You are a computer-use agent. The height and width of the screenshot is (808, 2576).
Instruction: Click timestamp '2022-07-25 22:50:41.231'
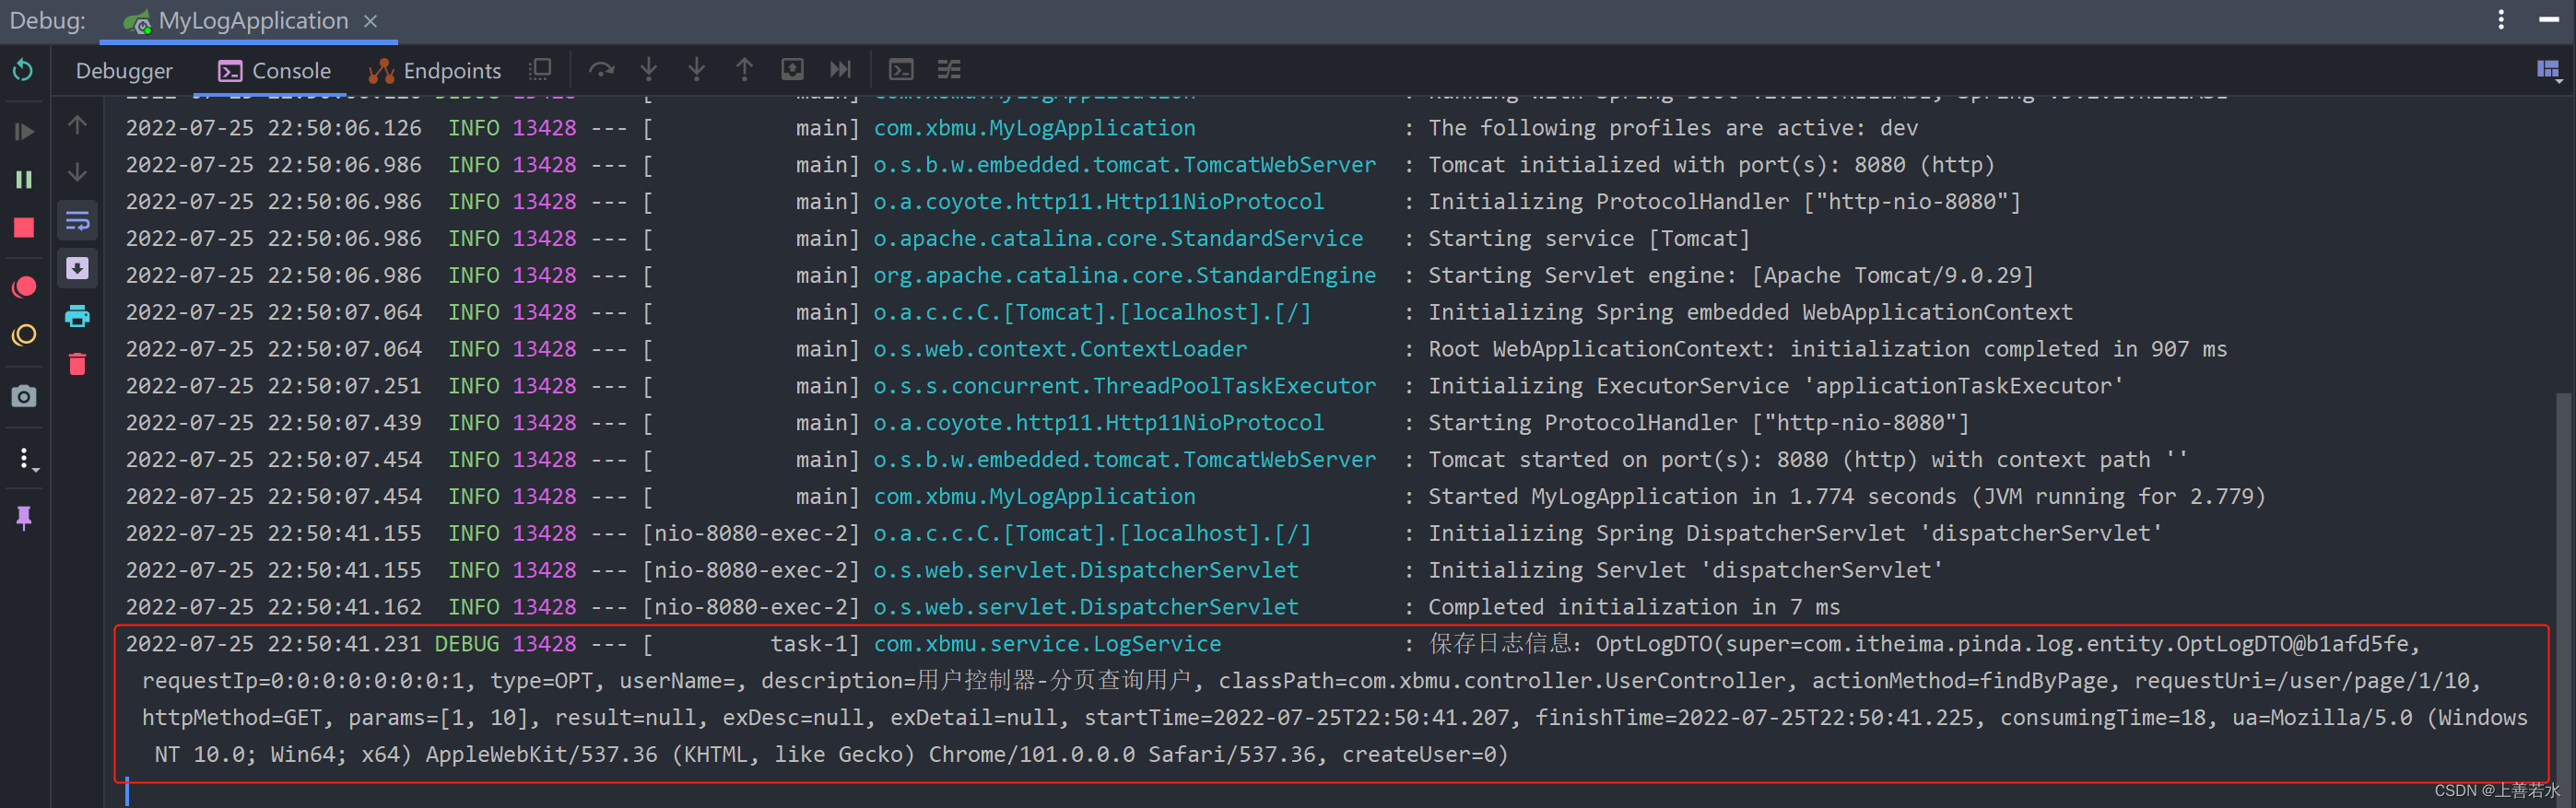point(273,644)
